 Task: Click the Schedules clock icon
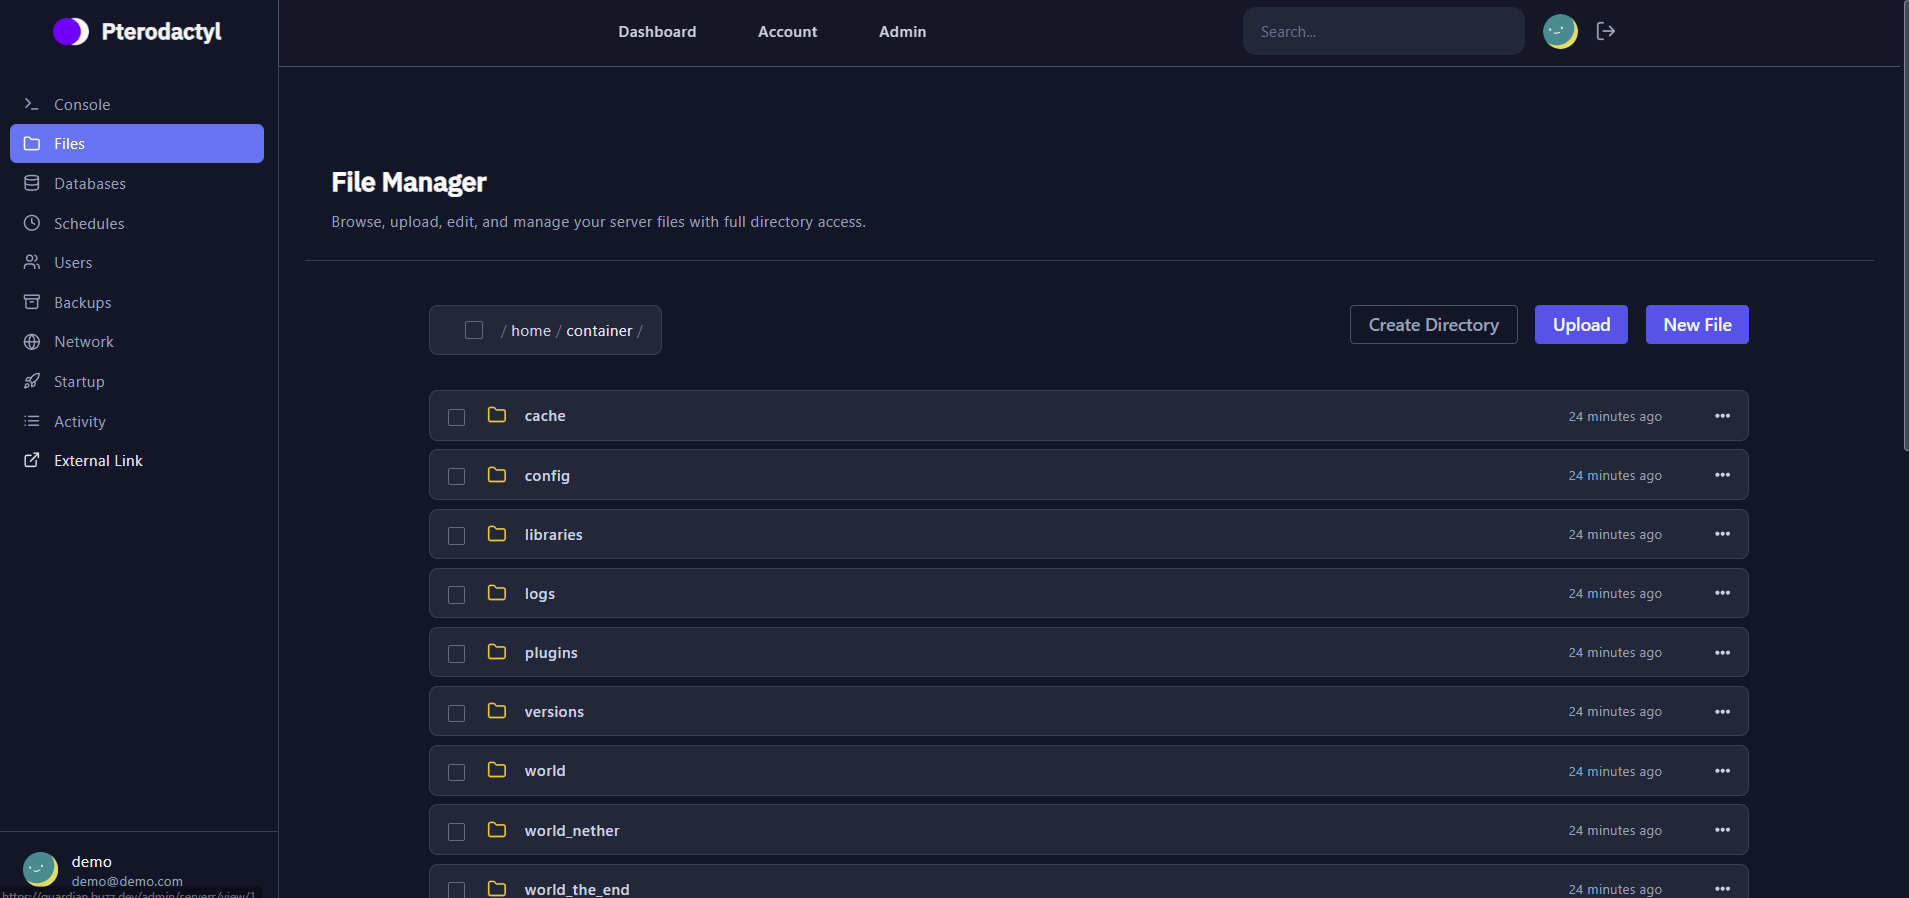(32, 223)
